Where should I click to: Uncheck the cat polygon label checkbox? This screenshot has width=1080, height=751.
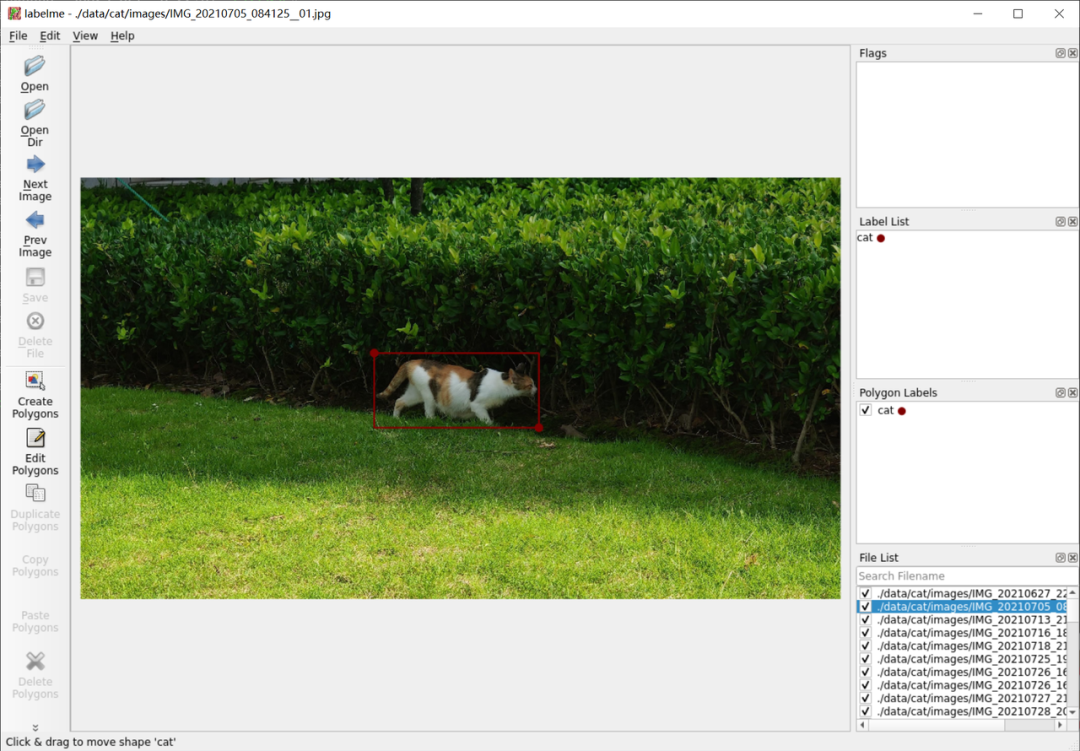866,411
